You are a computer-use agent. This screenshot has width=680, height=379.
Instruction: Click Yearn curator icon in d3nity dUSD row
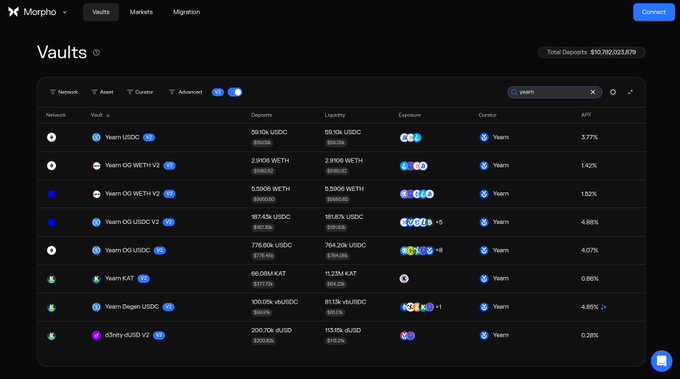[484, 335]
